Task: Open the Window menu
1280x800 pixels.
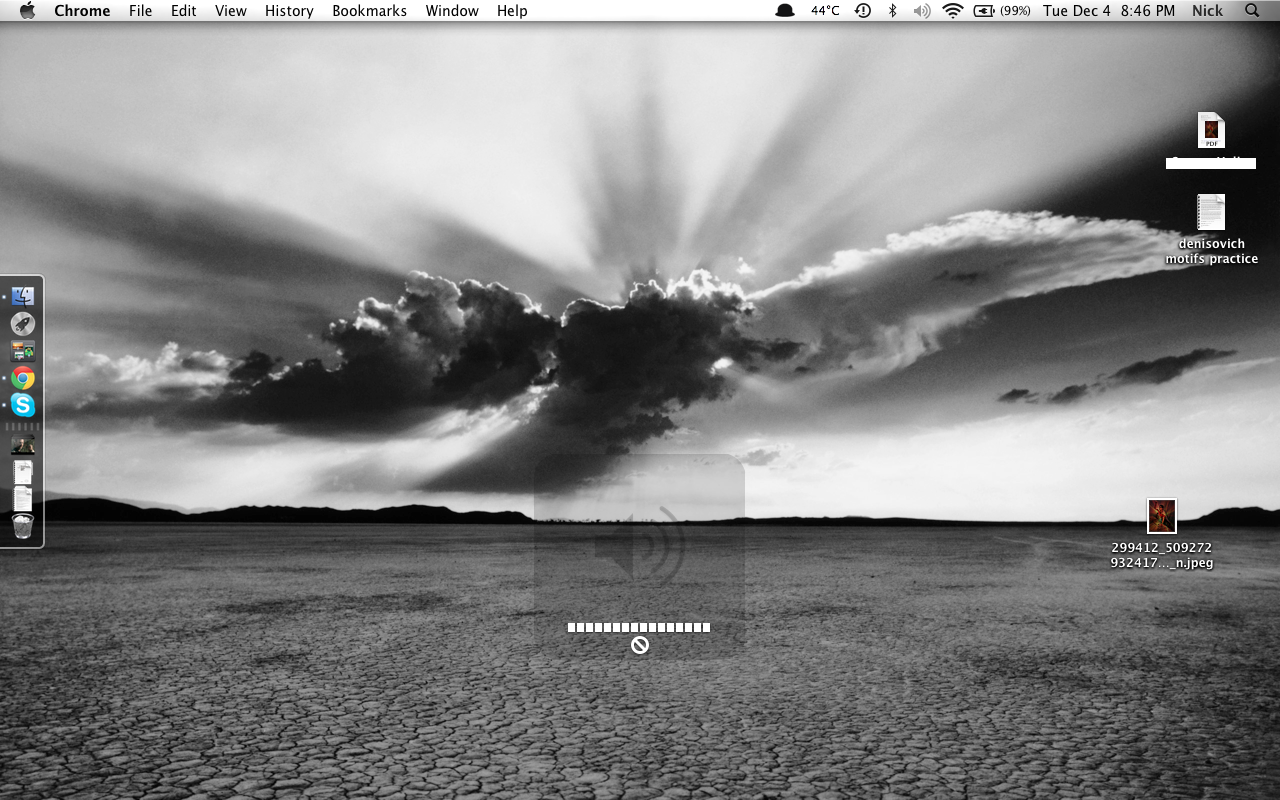Action: click(x=452, y=11)
